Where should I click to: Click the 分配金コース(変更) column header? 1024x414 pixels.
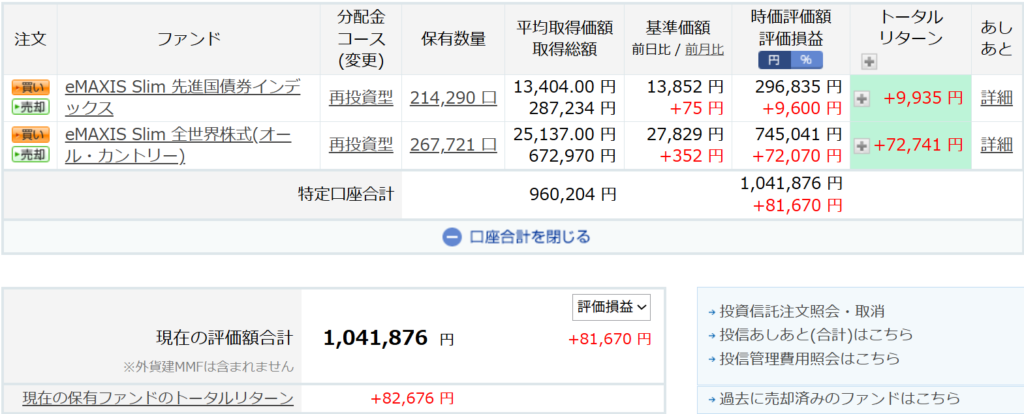[360, 39]
